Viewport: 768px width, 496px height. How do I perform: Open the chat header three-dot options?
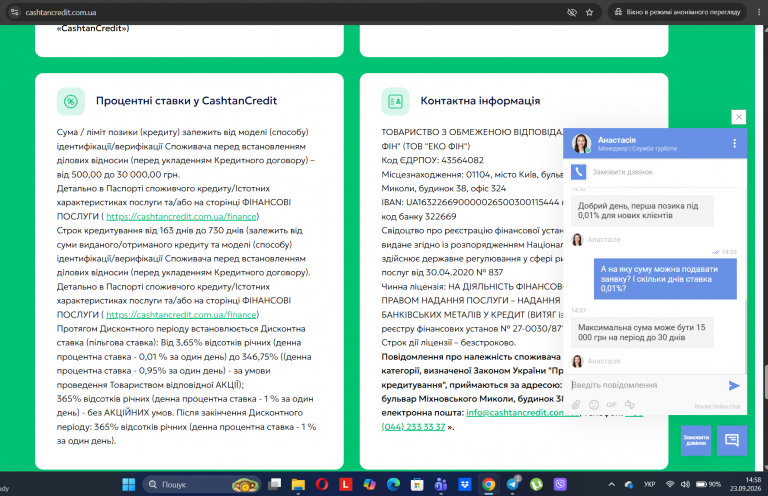734,143
